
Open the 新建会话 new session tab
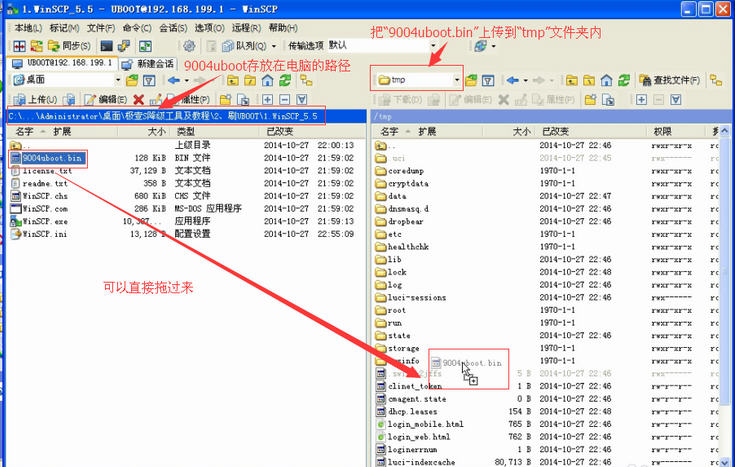[148, 64]
